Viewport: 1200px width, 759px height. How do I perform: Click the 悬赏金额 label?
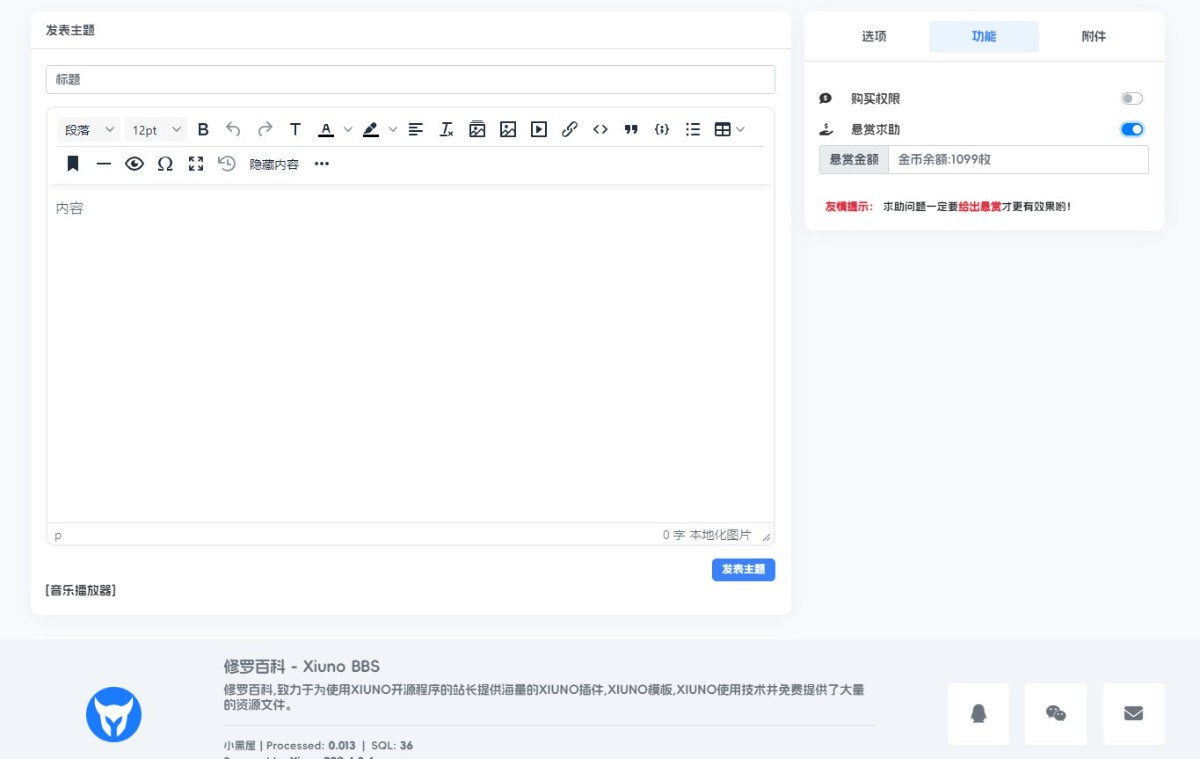point(854,159)
